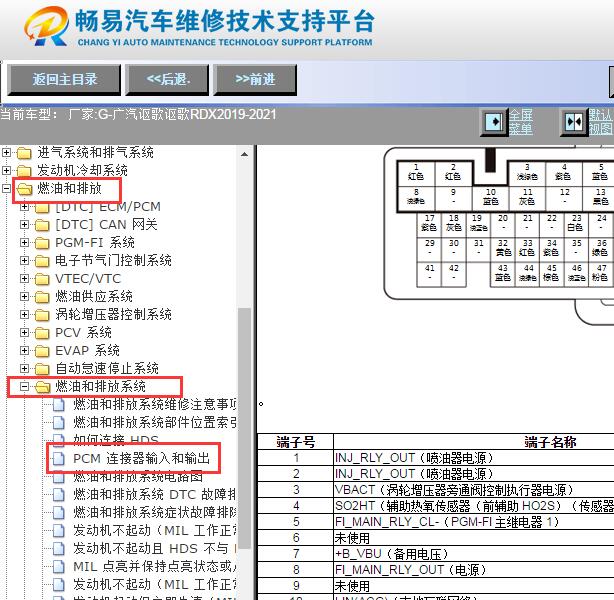The image size is (614, 600).
Task: Click document icon for 发动机不起动且 HDS
Action: tap(59, 548)
